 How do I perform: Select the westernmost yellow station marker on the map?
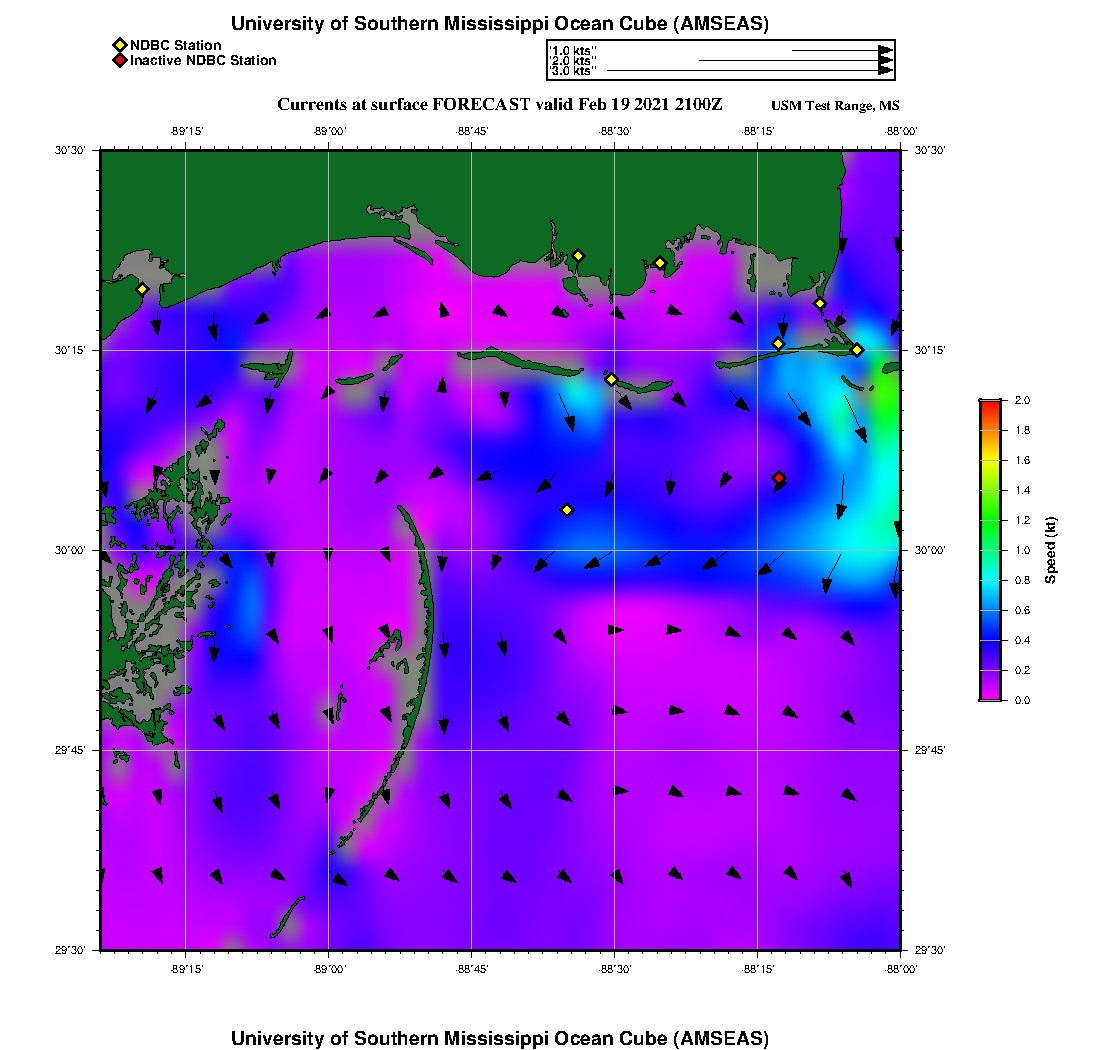[x=142, y=289]
